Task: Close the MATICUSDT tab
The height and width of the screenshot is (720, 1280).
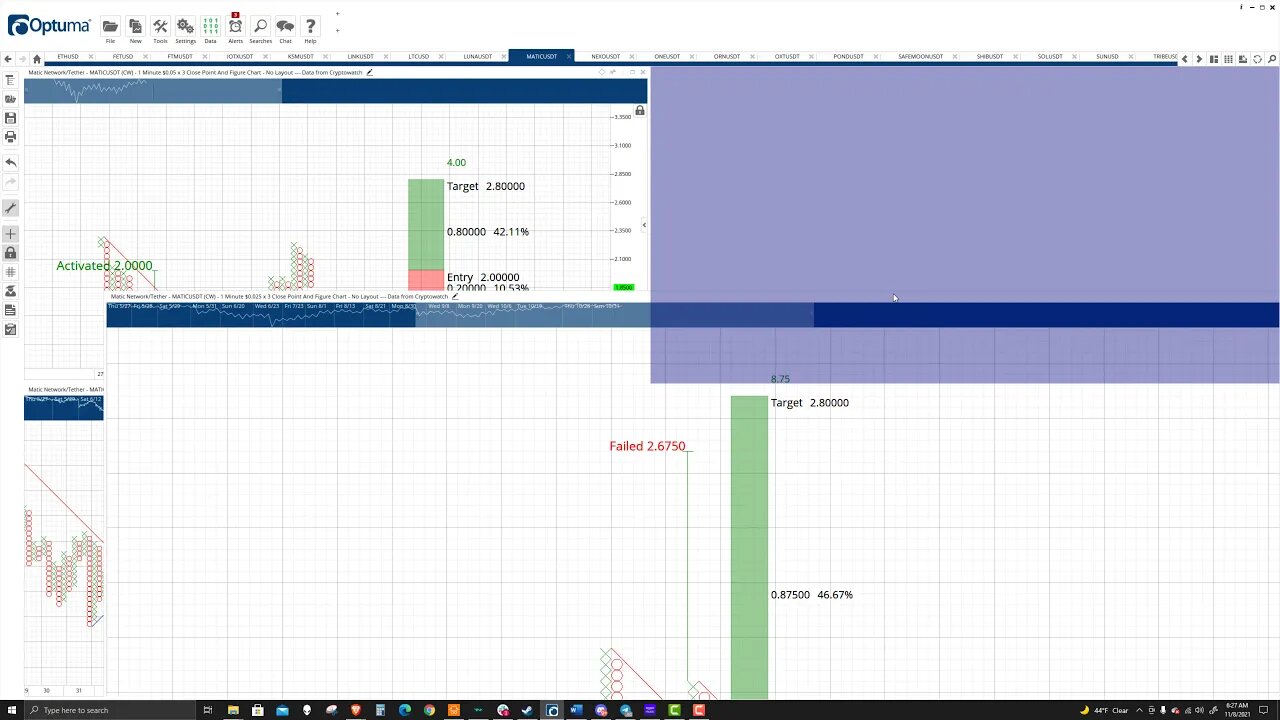Action: (x=568, y=57)
